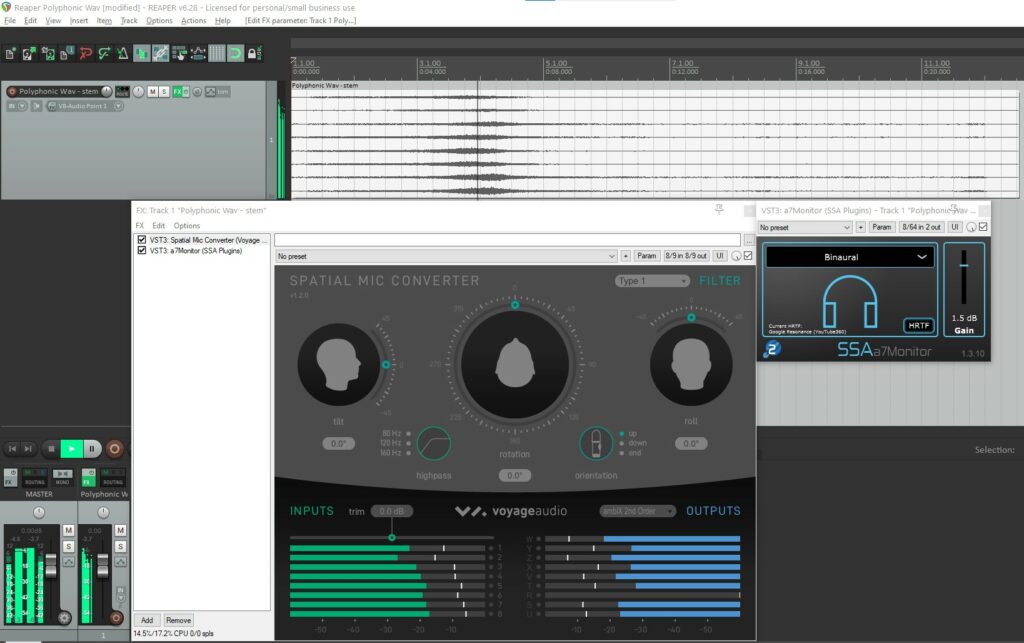The width and height of the screenshot is (1024, 643).
Task: Mute the MASTER channel in mixer
Action: (x=69, y=530)
